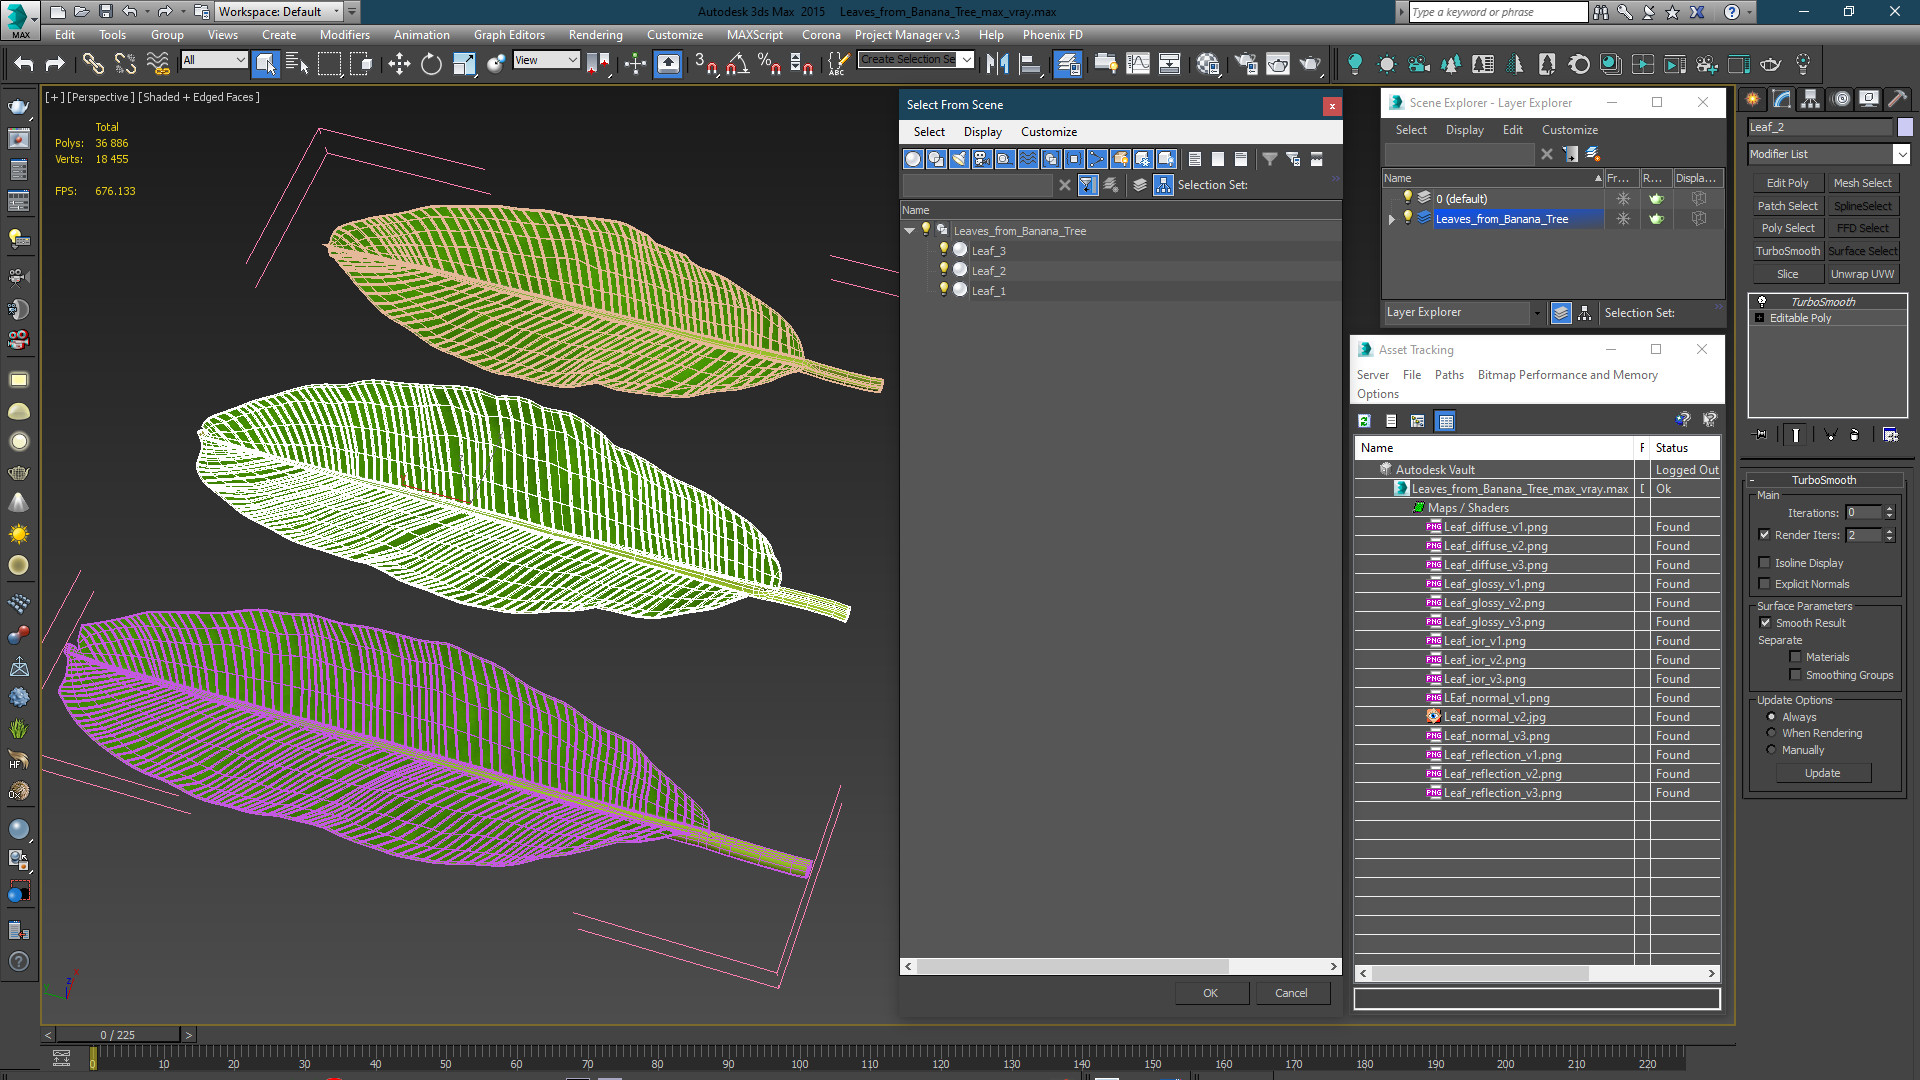The width and height of the screenshot is (1920, 1080).
Task: Select the When Rendering radio option
Action: 1771,733
